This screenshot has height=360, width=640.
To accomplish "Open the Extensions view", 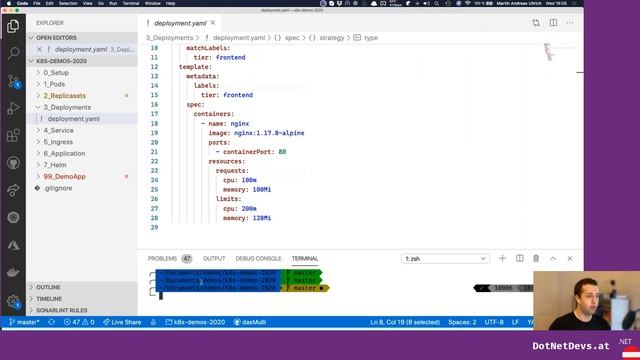I will [x=13, y=136].
